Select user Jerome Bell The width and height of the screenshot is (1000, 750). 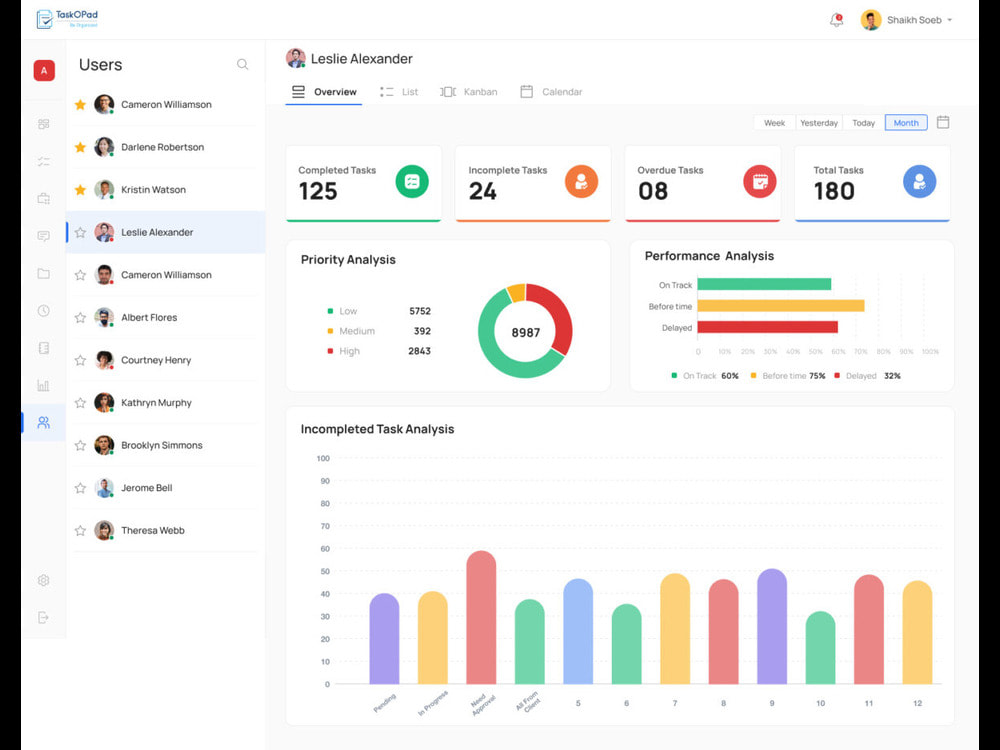165,488
